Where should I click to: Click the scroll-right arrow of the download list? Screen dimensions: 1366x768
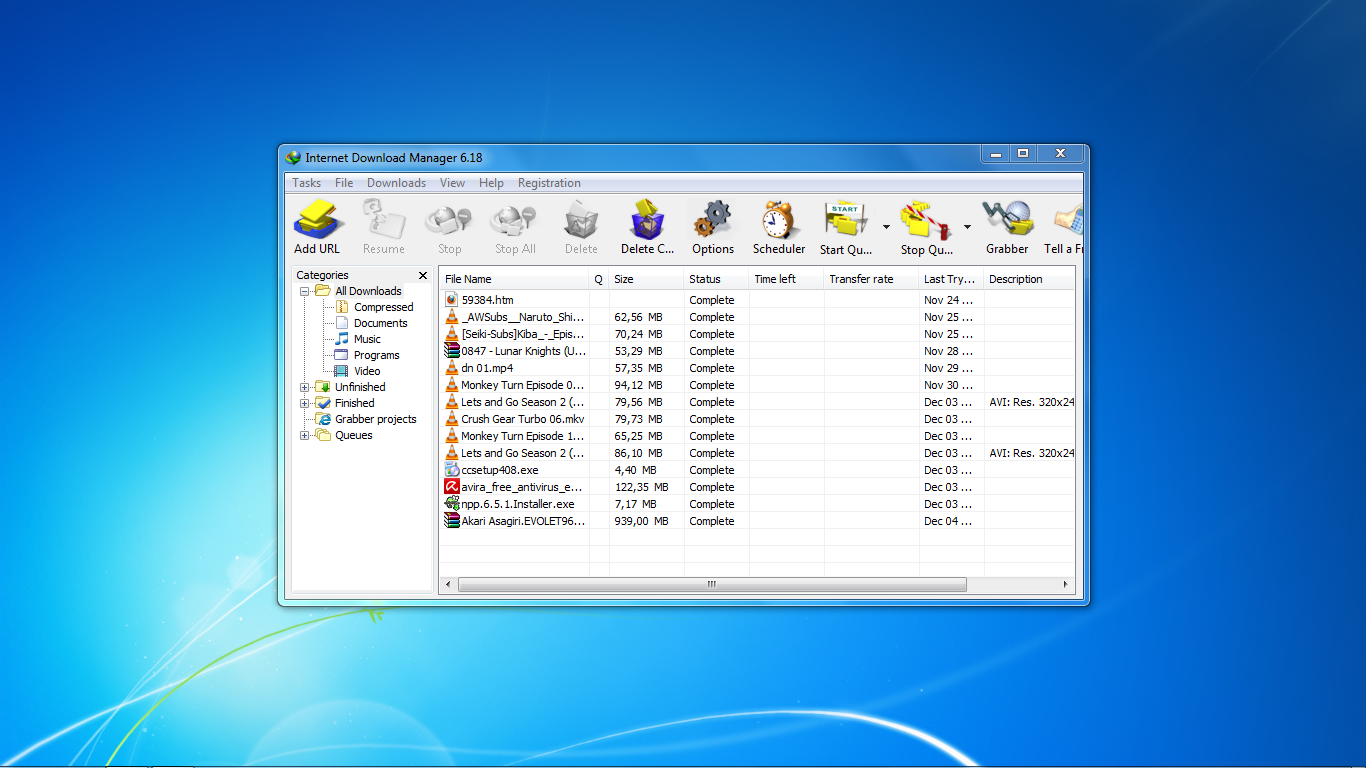[x=1066, y=584]
